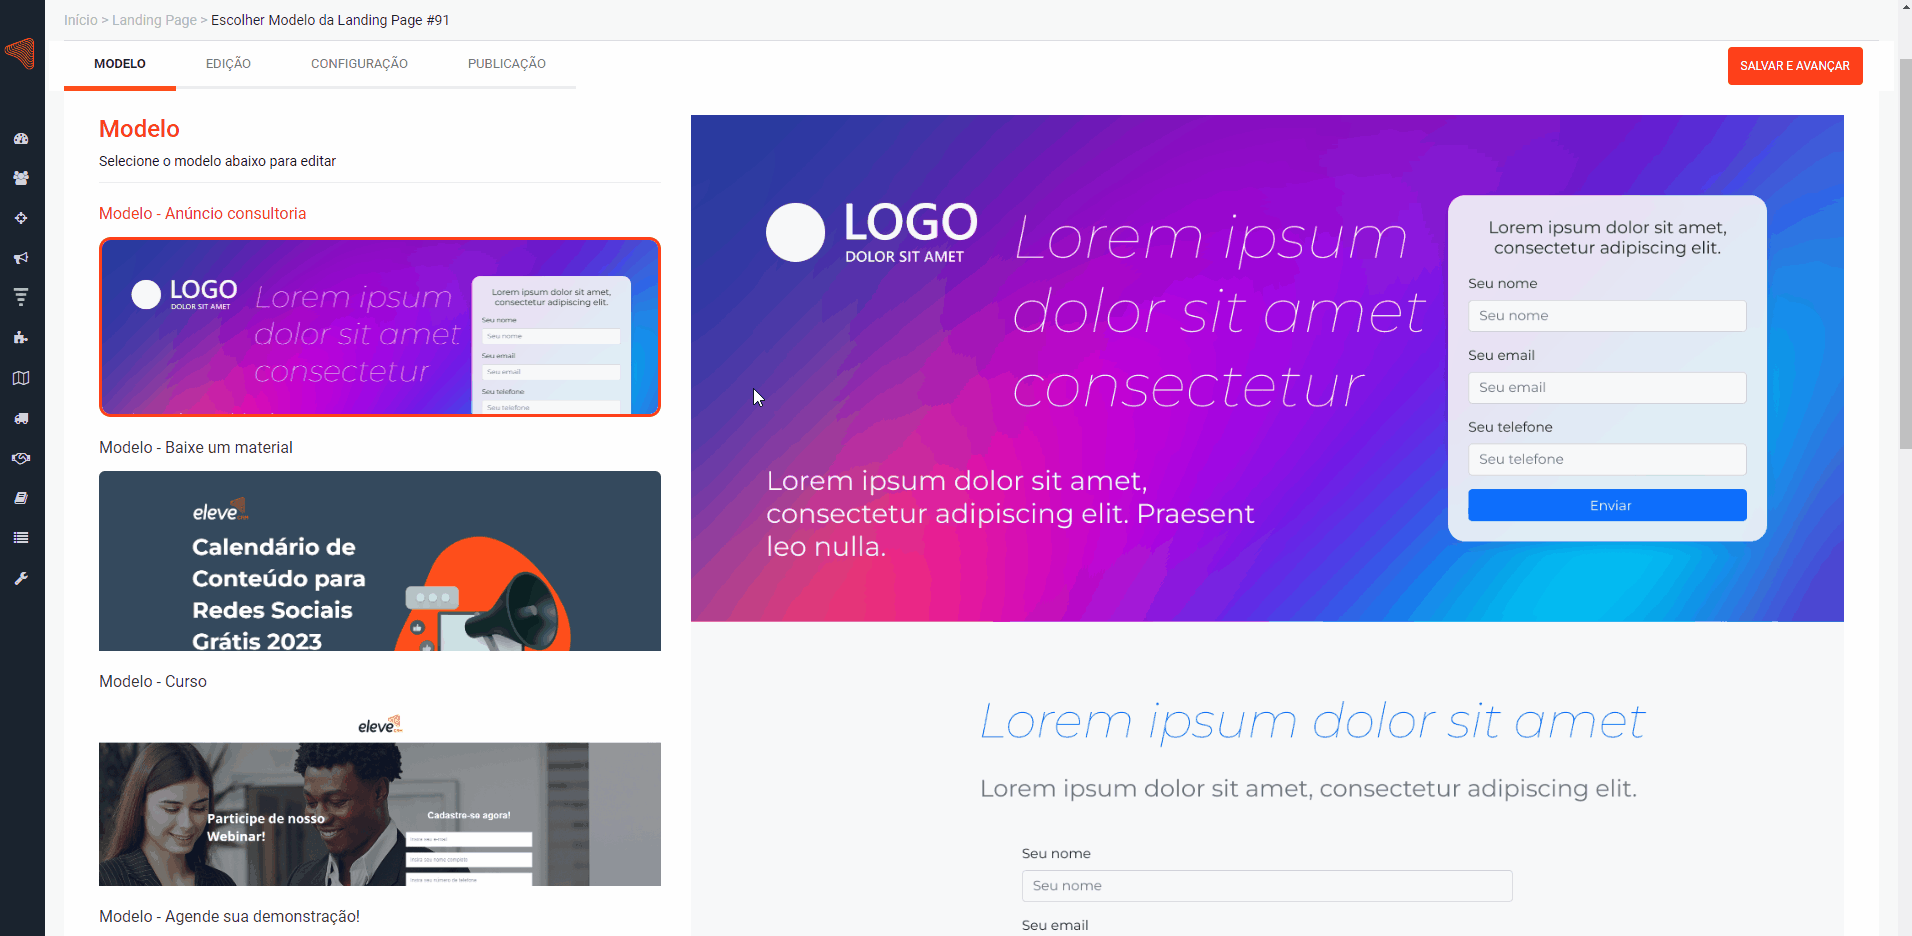Click the crosshair target icon in sidebar
This screenshot has height=936, width=1912.
21,218
